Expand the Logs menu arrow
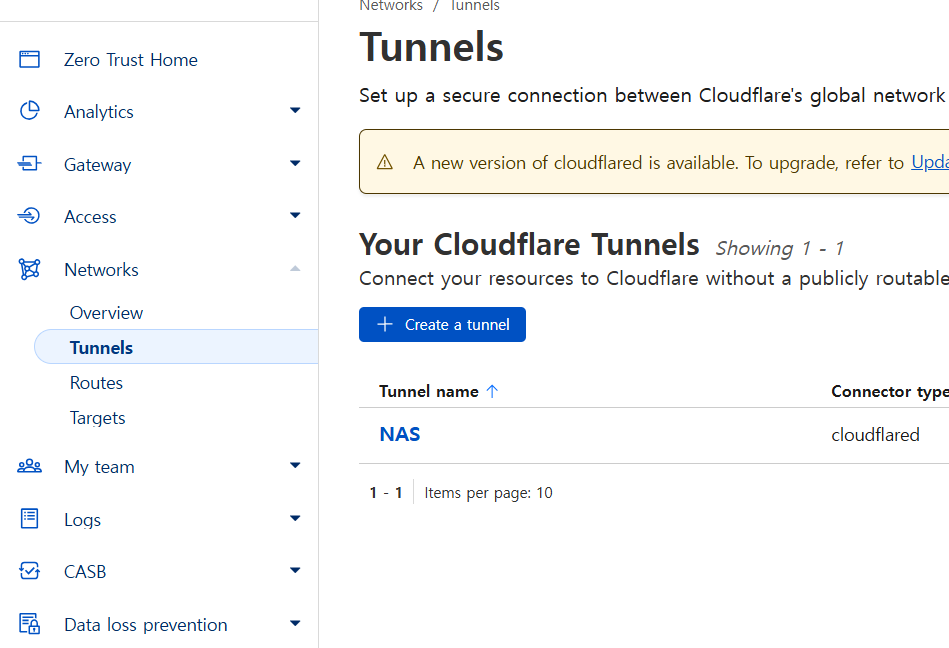 (295, 519)
